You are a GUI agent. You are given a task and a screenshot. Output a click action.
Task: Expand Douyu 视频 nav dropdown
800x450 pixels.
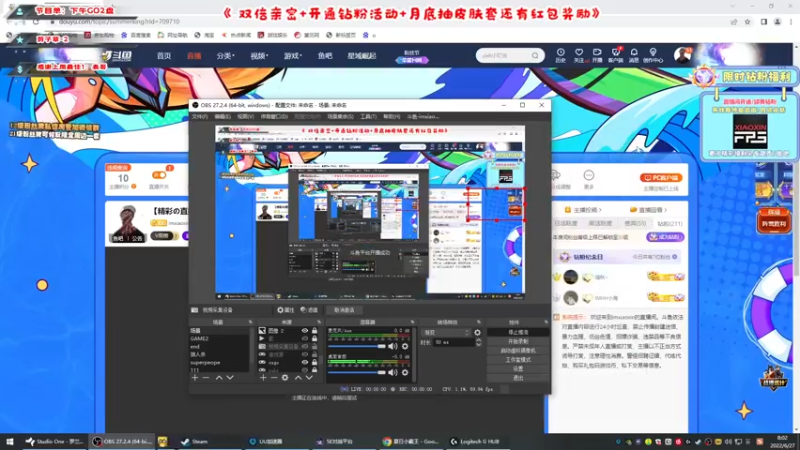pos(259,56)
